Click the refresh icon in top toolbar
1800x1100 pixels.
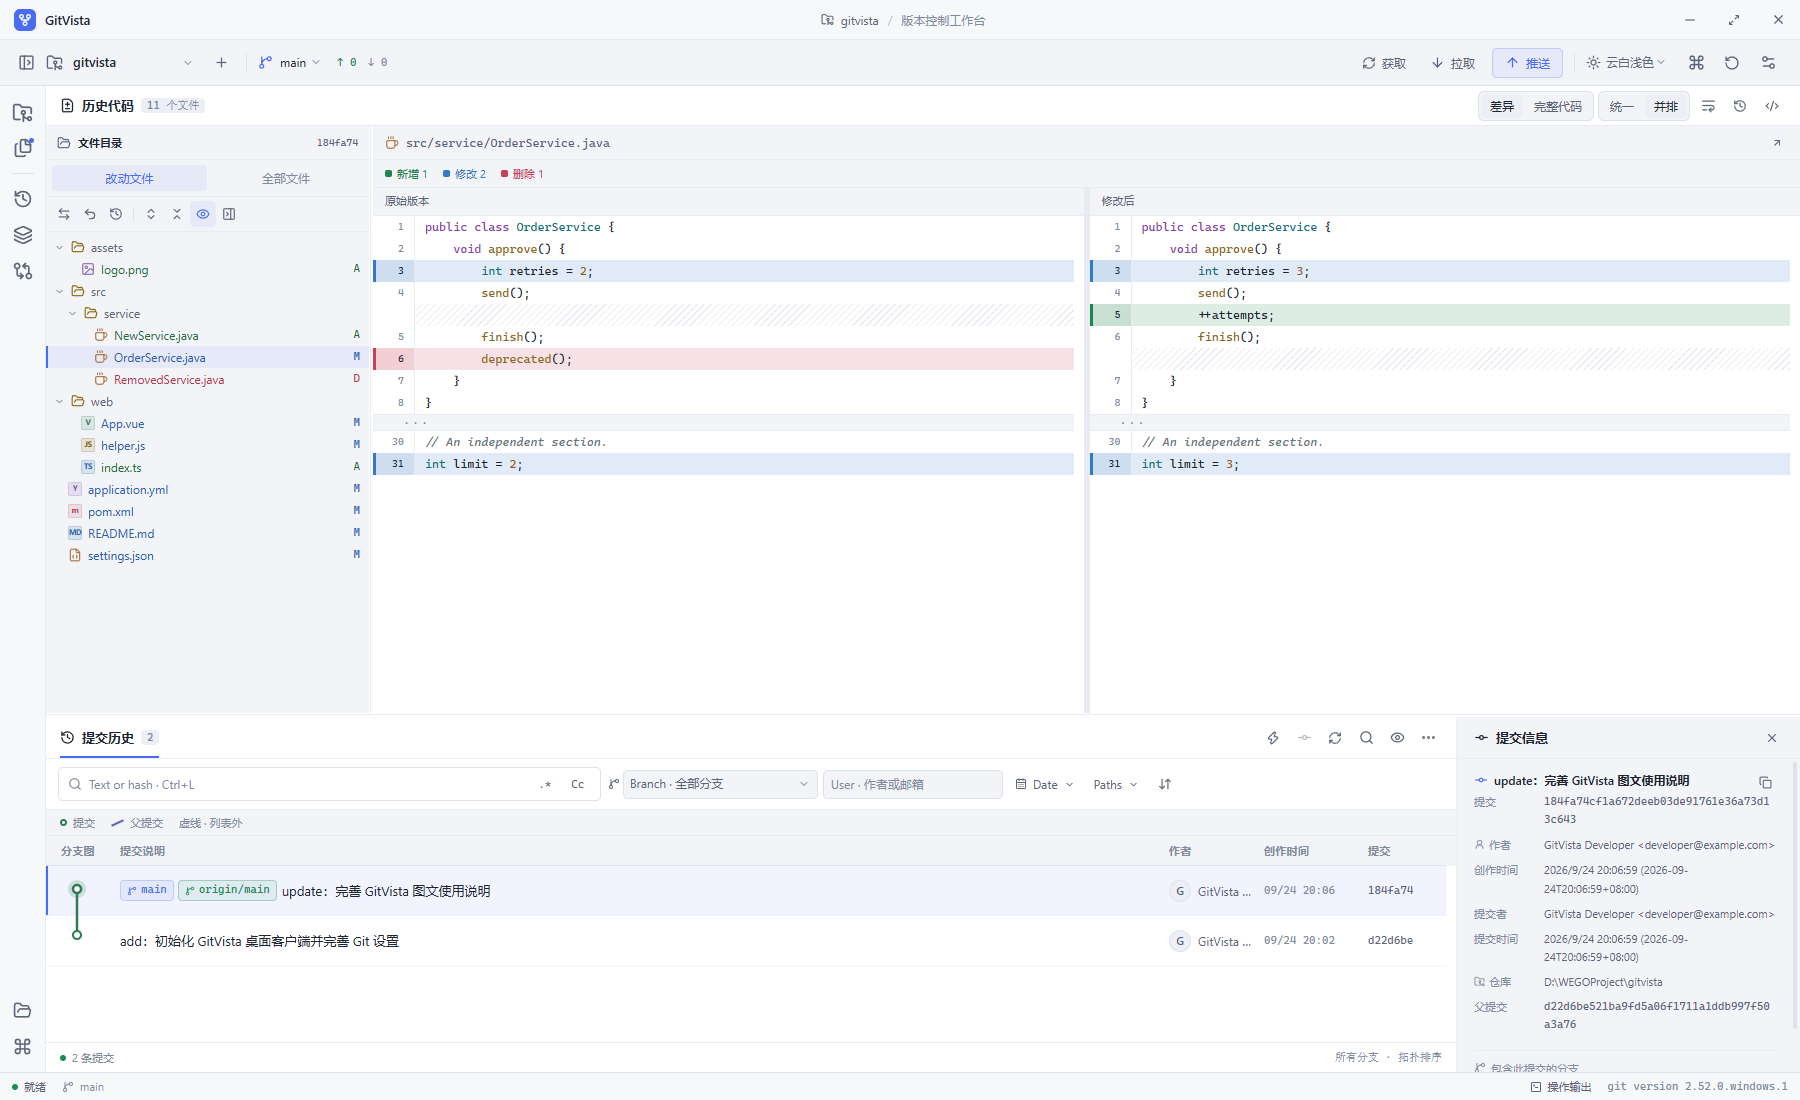(x=1732, y=62)
